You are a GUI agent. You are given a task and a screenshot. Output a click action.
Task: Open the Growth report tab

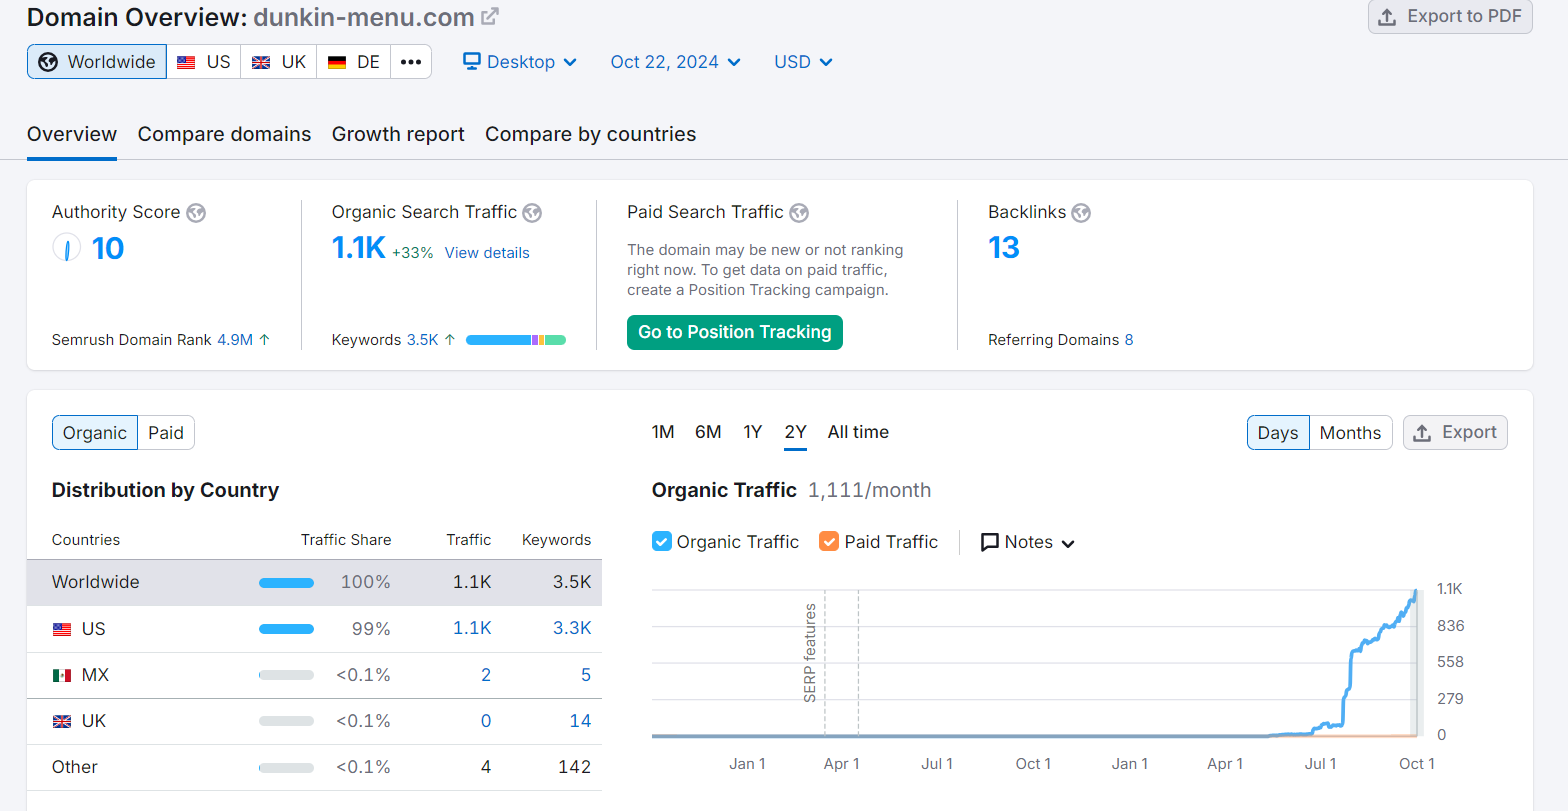click(398, 134)
